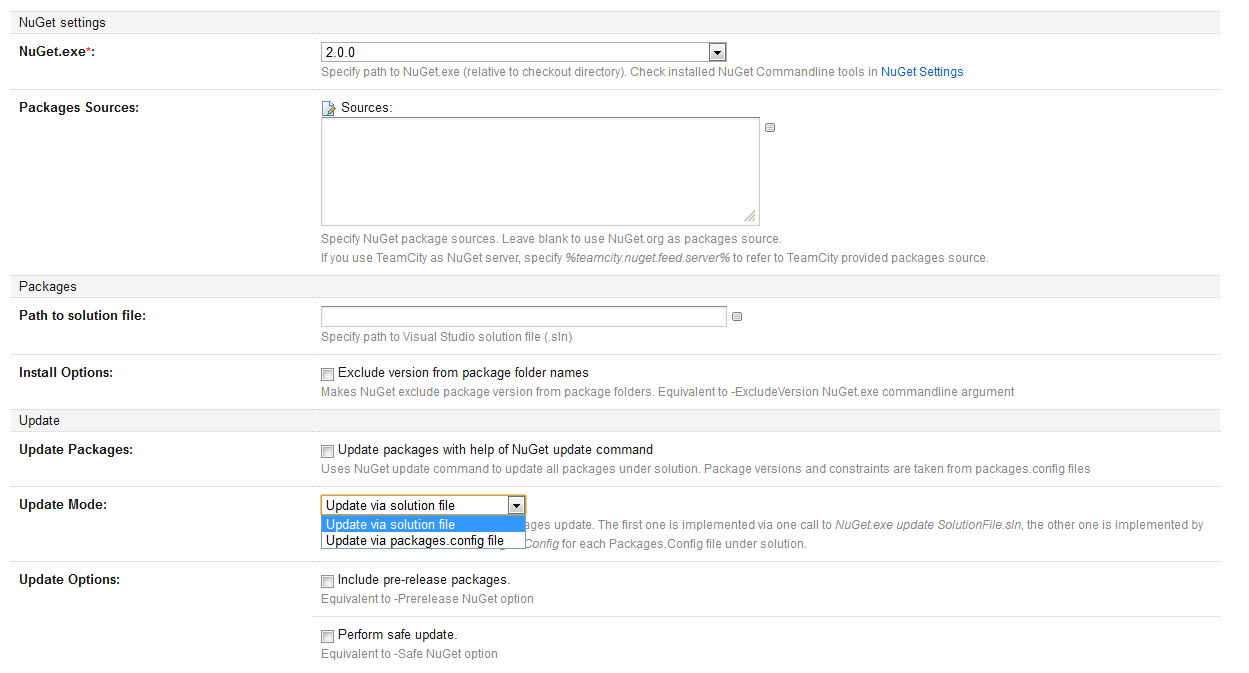Viewport: 1249px width, 673px height.
Task: Enable "Exclude version from package folder names" checkbox
Action: click(x=327, y=374)
